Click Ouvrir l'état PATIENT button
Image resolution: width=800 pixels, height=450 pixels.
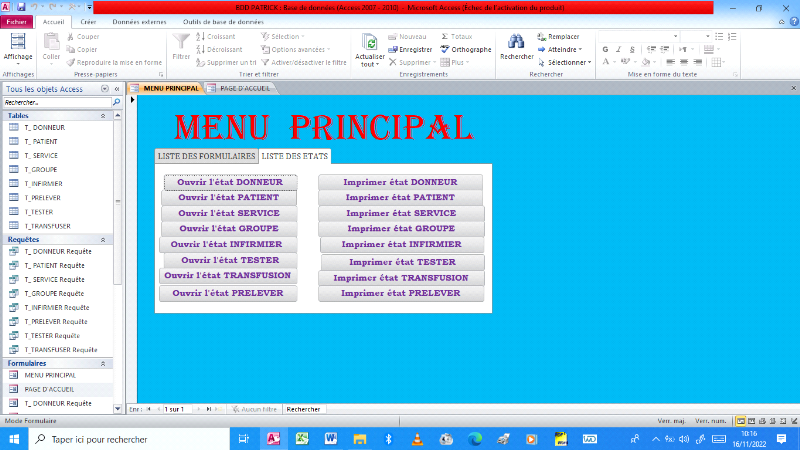click(228, 198)
